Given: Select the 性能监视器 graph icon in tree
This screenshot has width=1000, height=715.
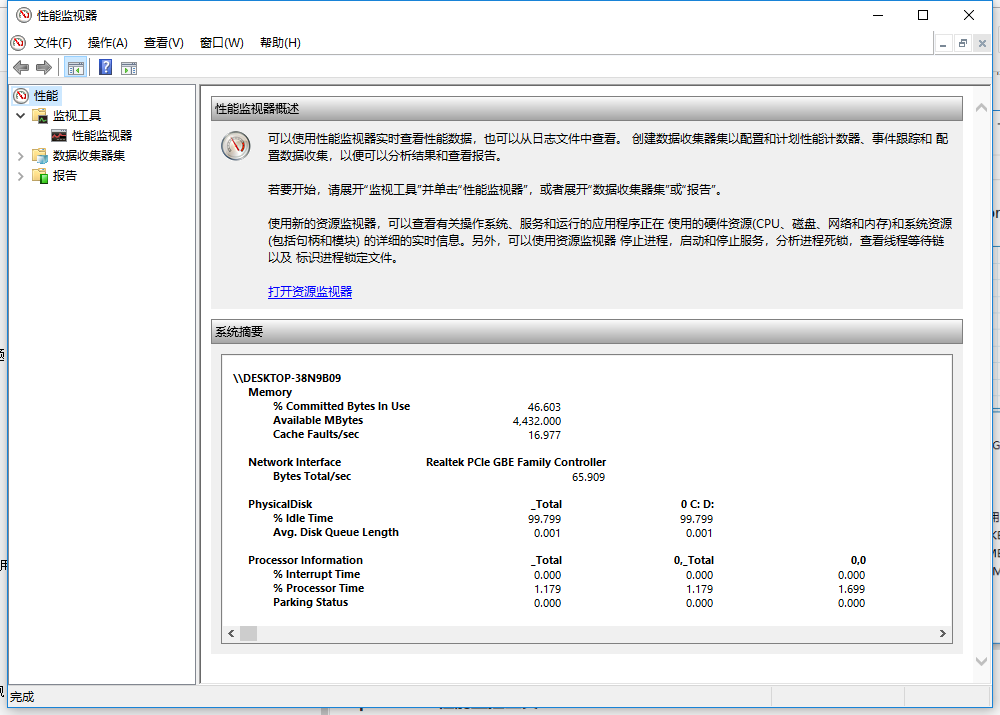Looking at the screenshot, I should point(57,135).
